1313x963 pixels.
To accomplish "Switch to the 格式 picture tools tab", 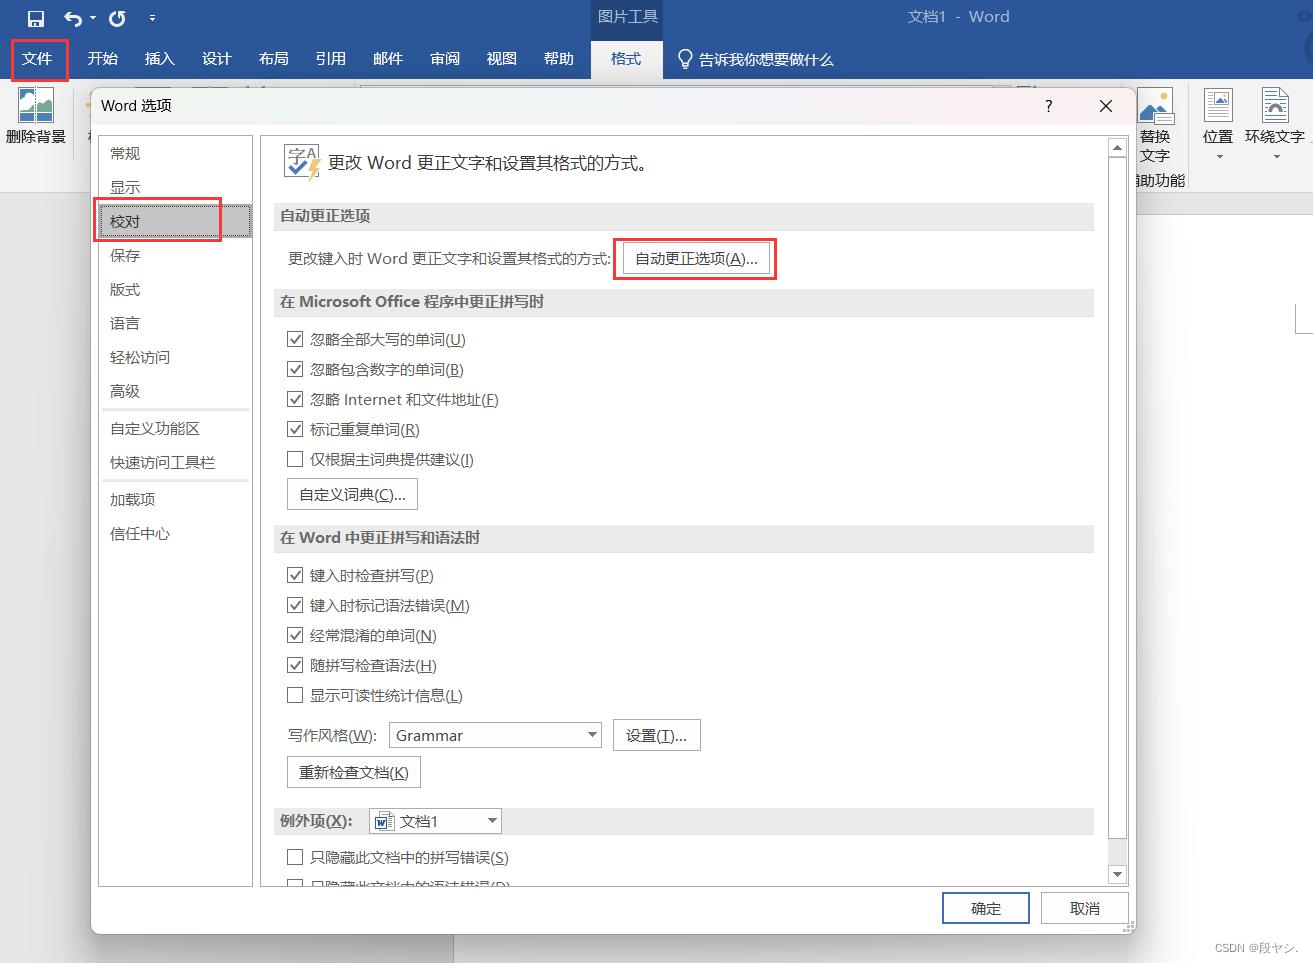I will pyautogui.click(x=626, y=59).
